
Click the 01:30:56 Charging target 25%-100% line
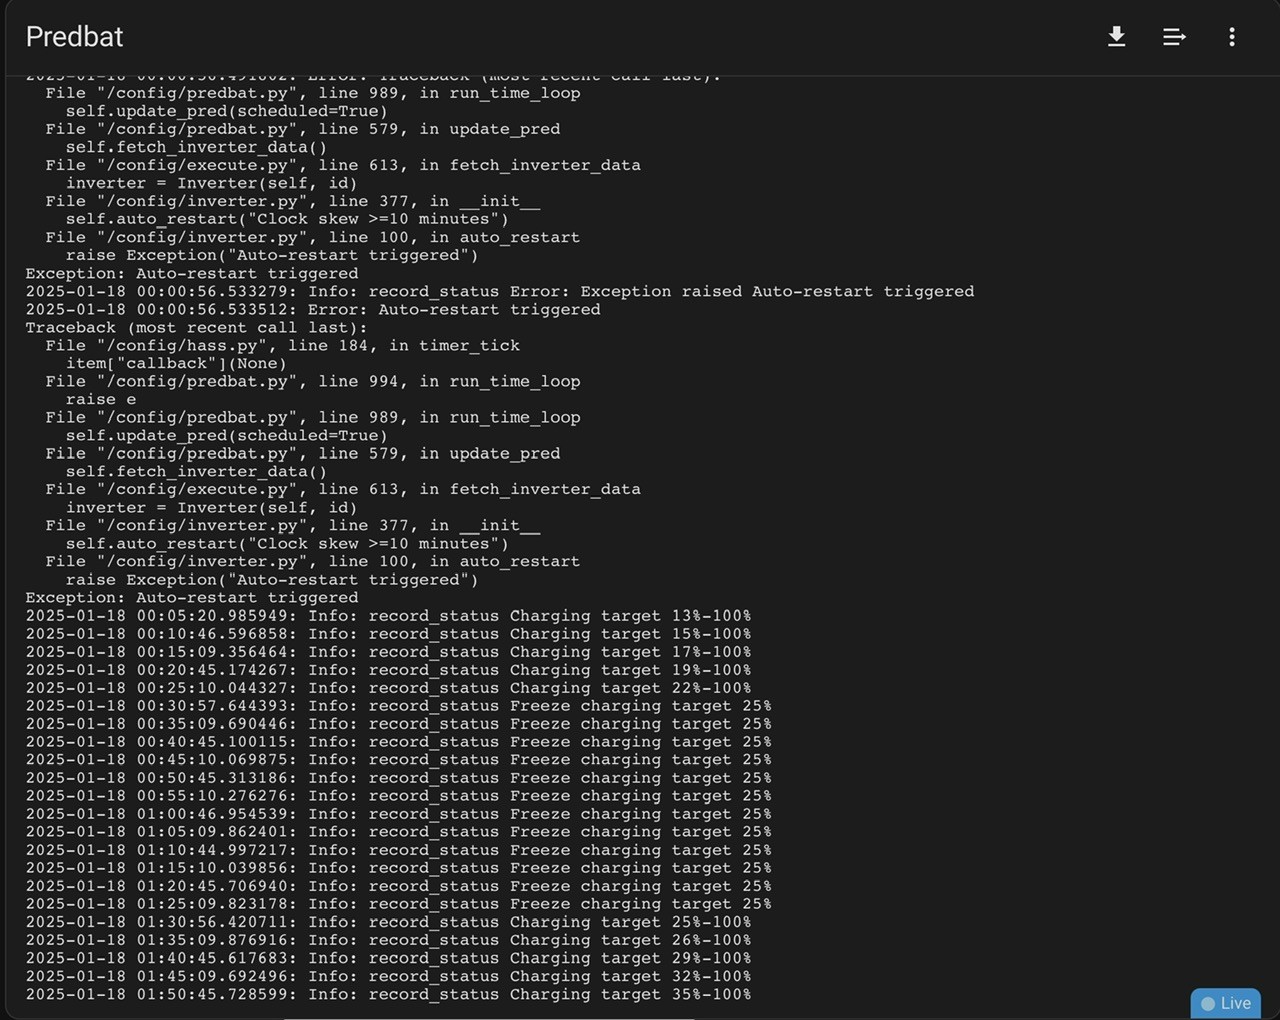pyautogui.click(x=388, y=922)
